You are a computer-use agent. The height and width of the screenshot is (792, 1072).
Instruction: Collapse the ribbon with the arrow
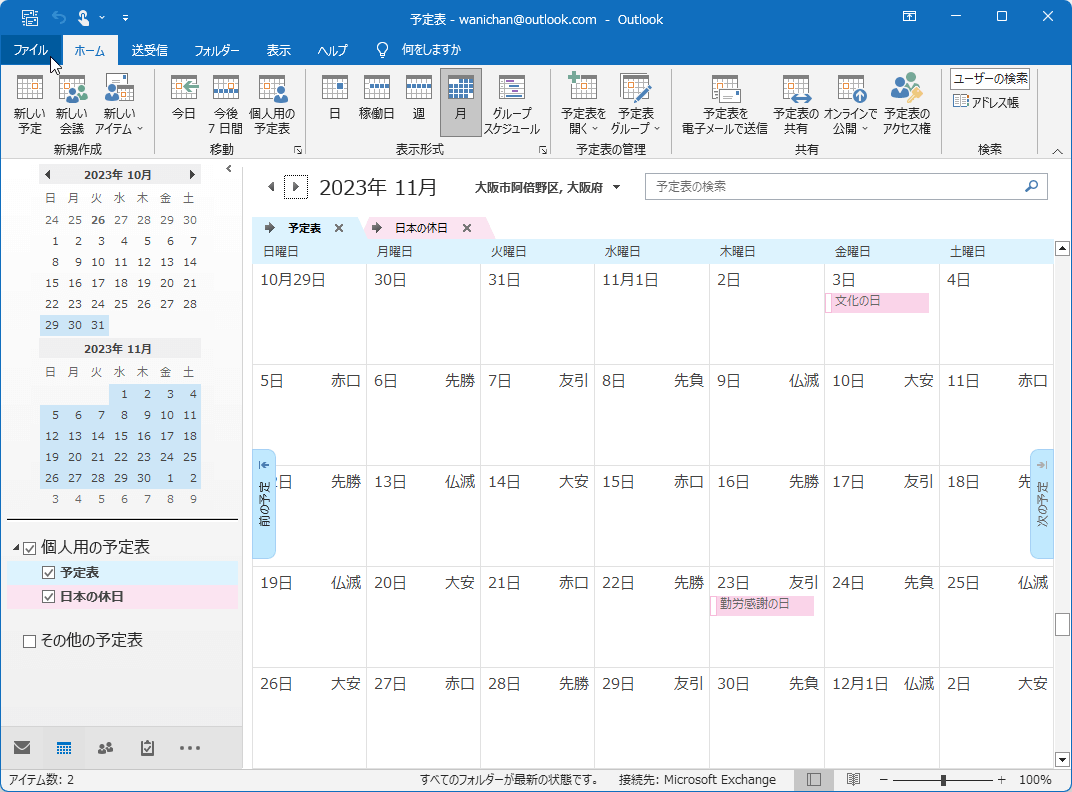click(1057, 151)
